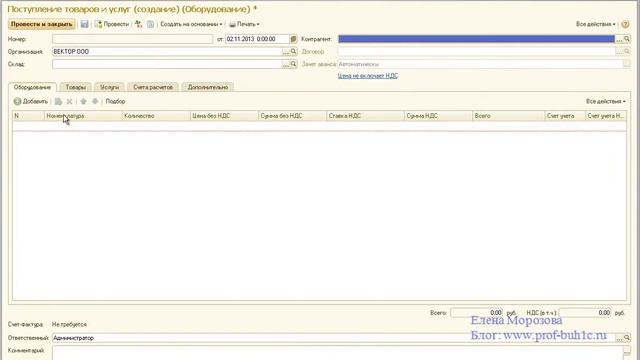This screenshot has height=360, width=640.
Task: Click the highlighted Контрагент field
Action: click(x=476, y=39)
